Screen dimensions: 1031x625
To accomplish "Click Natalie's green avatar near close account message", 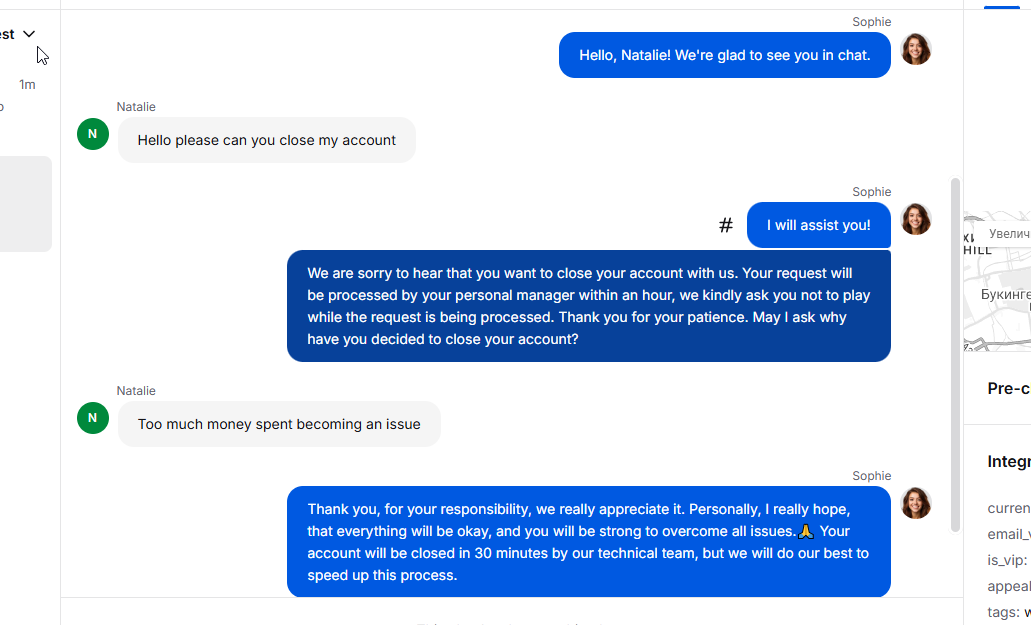I will [x=93, y=134].
